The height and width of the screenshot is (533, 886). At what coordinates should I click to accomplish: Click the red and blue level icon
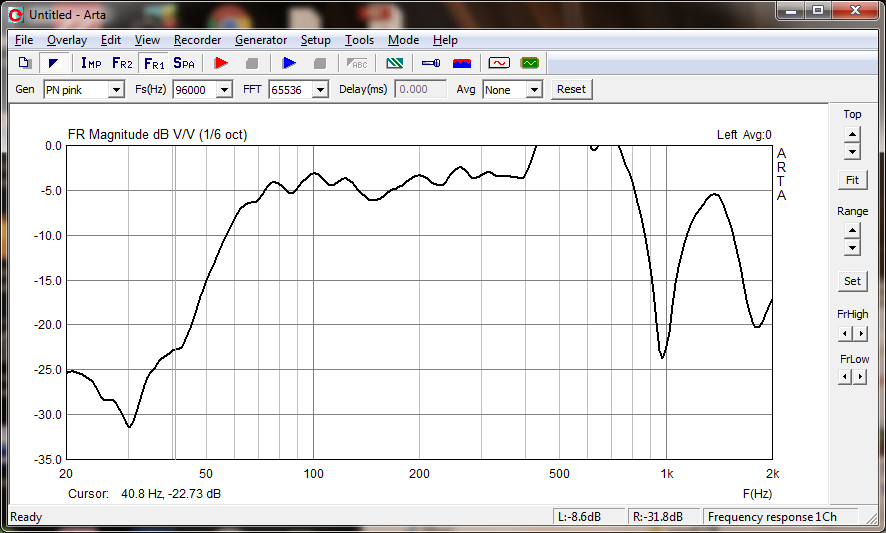462,63
